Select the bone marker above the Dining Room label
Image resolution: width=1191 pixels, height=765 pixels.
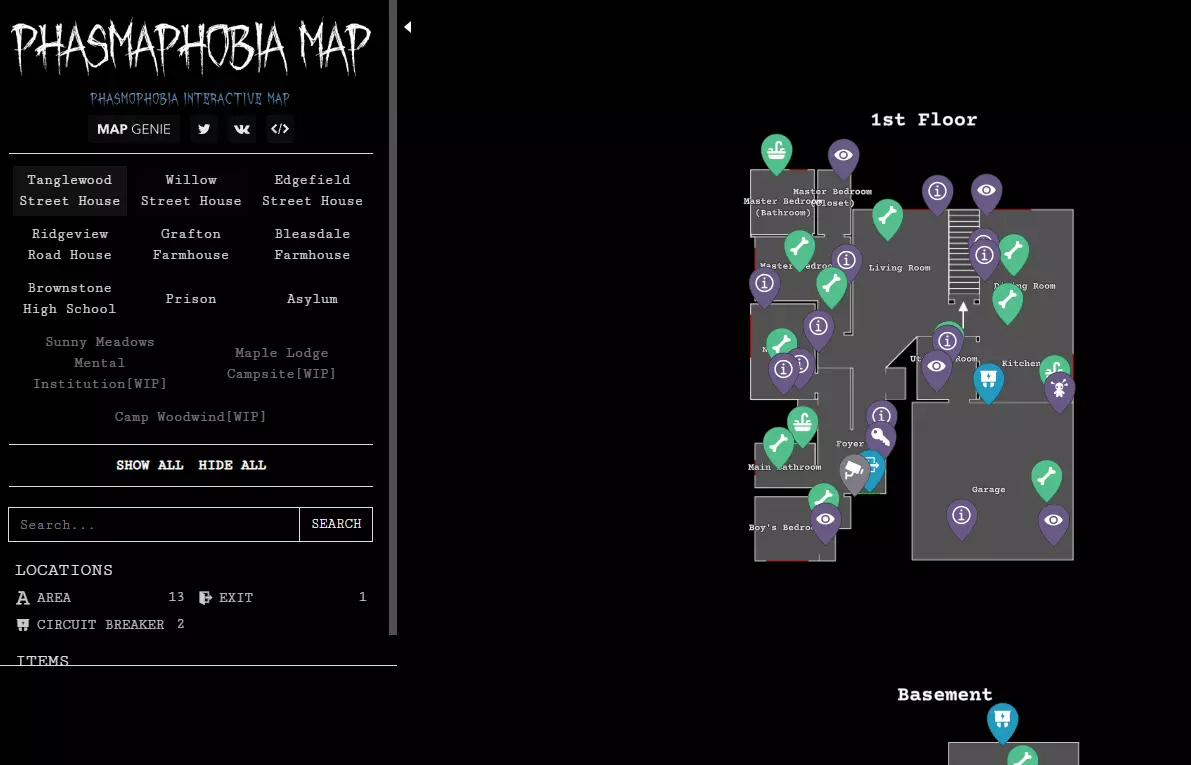(x=1013, y=252)
